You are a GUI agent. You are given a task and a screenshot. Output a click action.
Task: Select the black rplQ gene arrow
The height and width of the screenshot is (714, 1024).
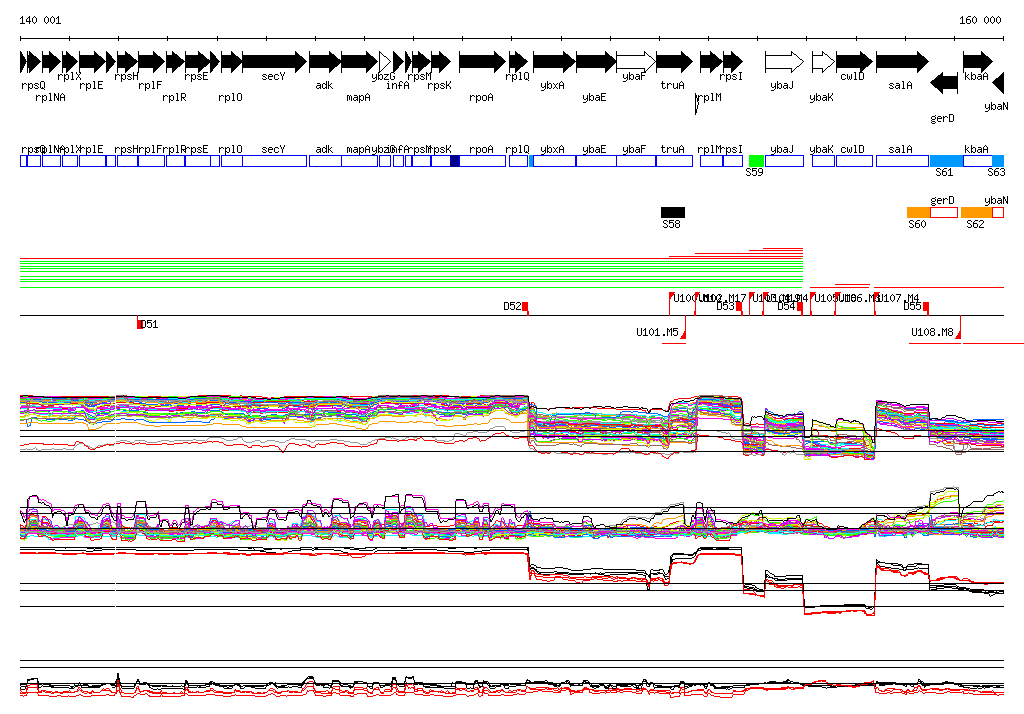[519, 62]
